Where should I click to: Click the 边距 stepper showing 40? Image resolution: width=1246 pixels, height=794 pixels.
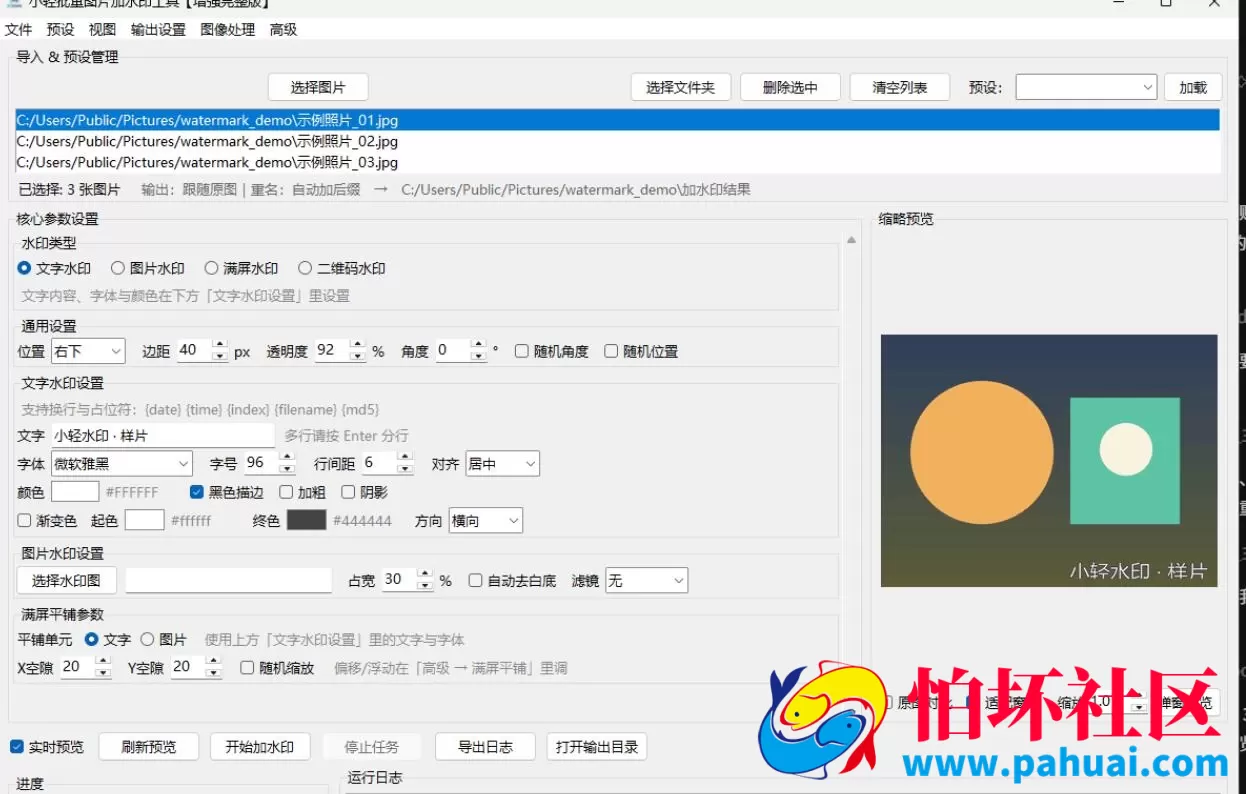(x=202, y=351)
